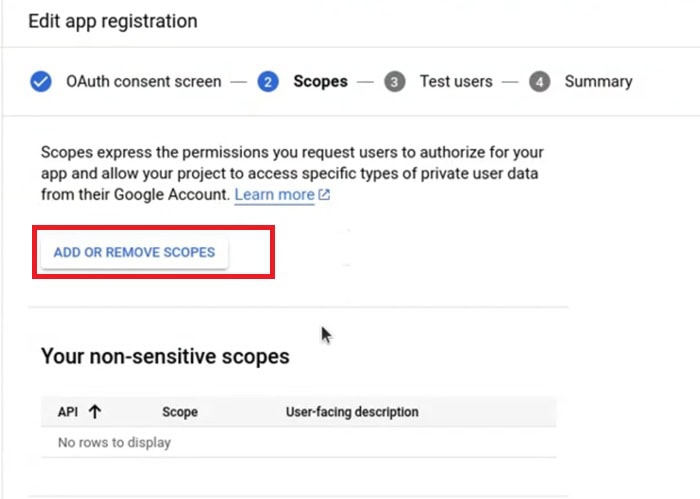Go to the Test users step
This screenshot has width=700, height=499.
tap(456, 82)
